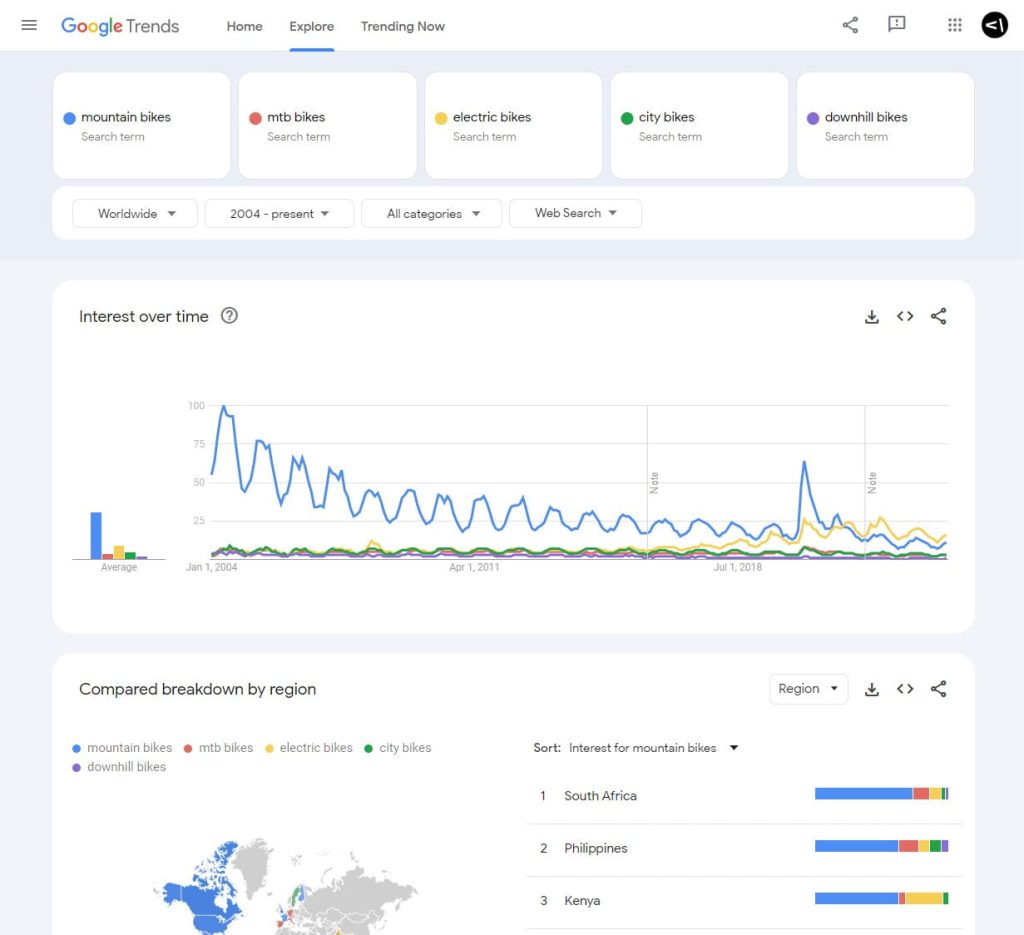Change the 2004 - present time range

pyautogui.click(x=279, y=213)
